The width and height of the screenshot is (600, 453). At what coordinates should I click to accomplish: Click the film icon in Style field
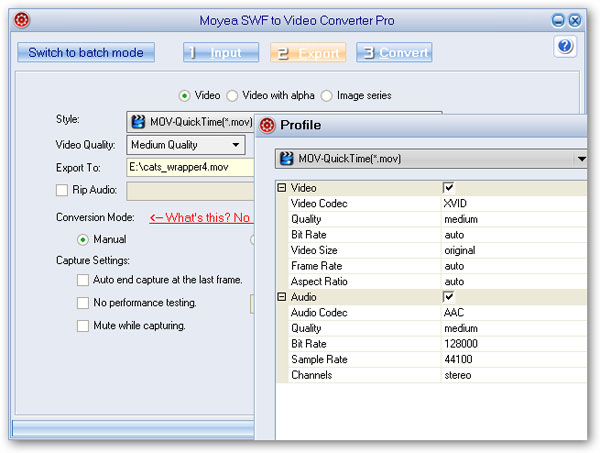tap(138, 122)
